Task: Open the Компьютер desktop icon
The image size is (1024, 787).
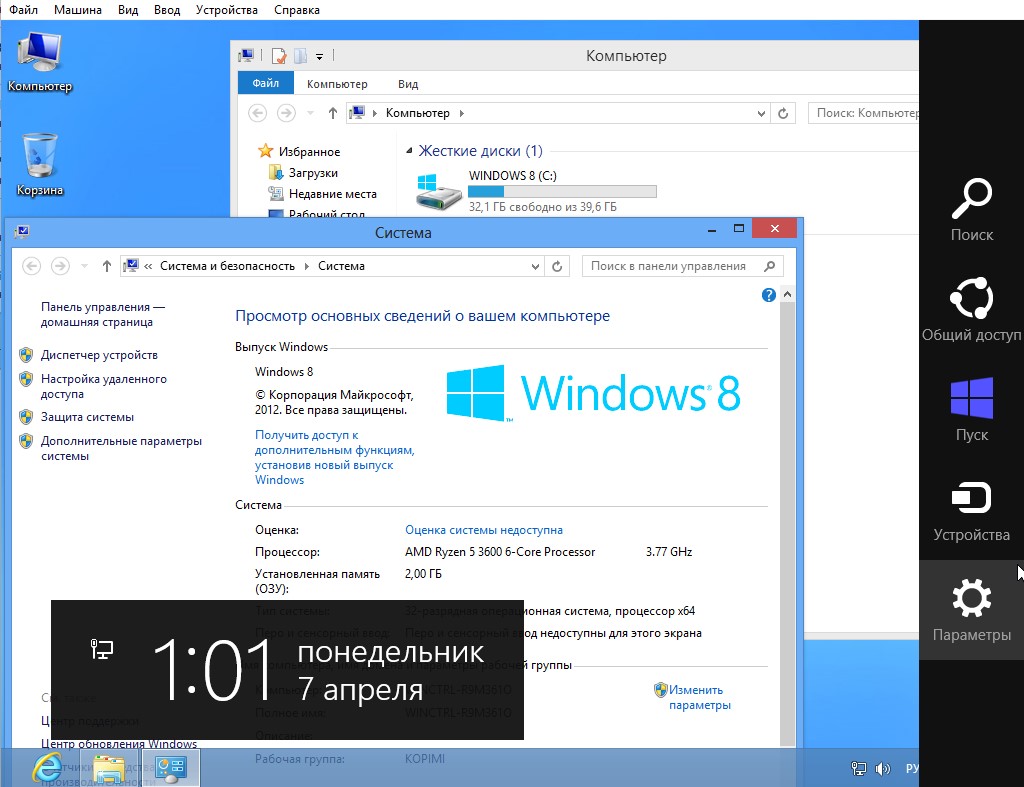Action: (39, 63)
